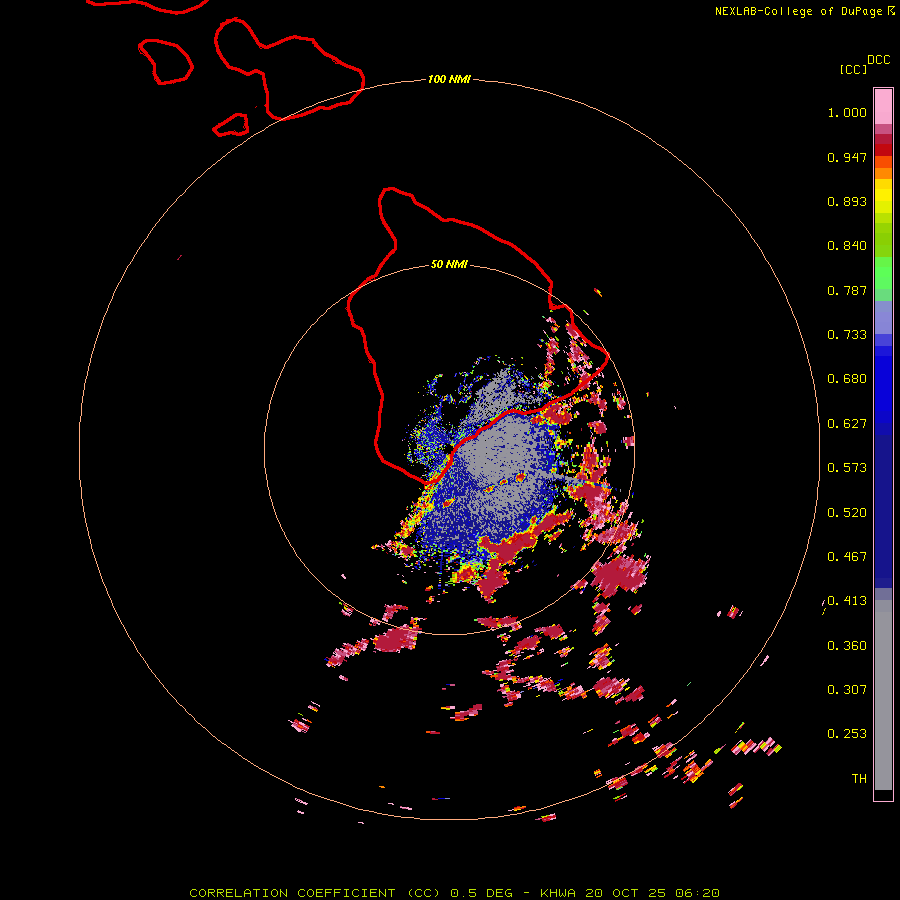The image size is (900, 900).
Task: Select the 0.893 legend value
Action: [x=847, y=201]
